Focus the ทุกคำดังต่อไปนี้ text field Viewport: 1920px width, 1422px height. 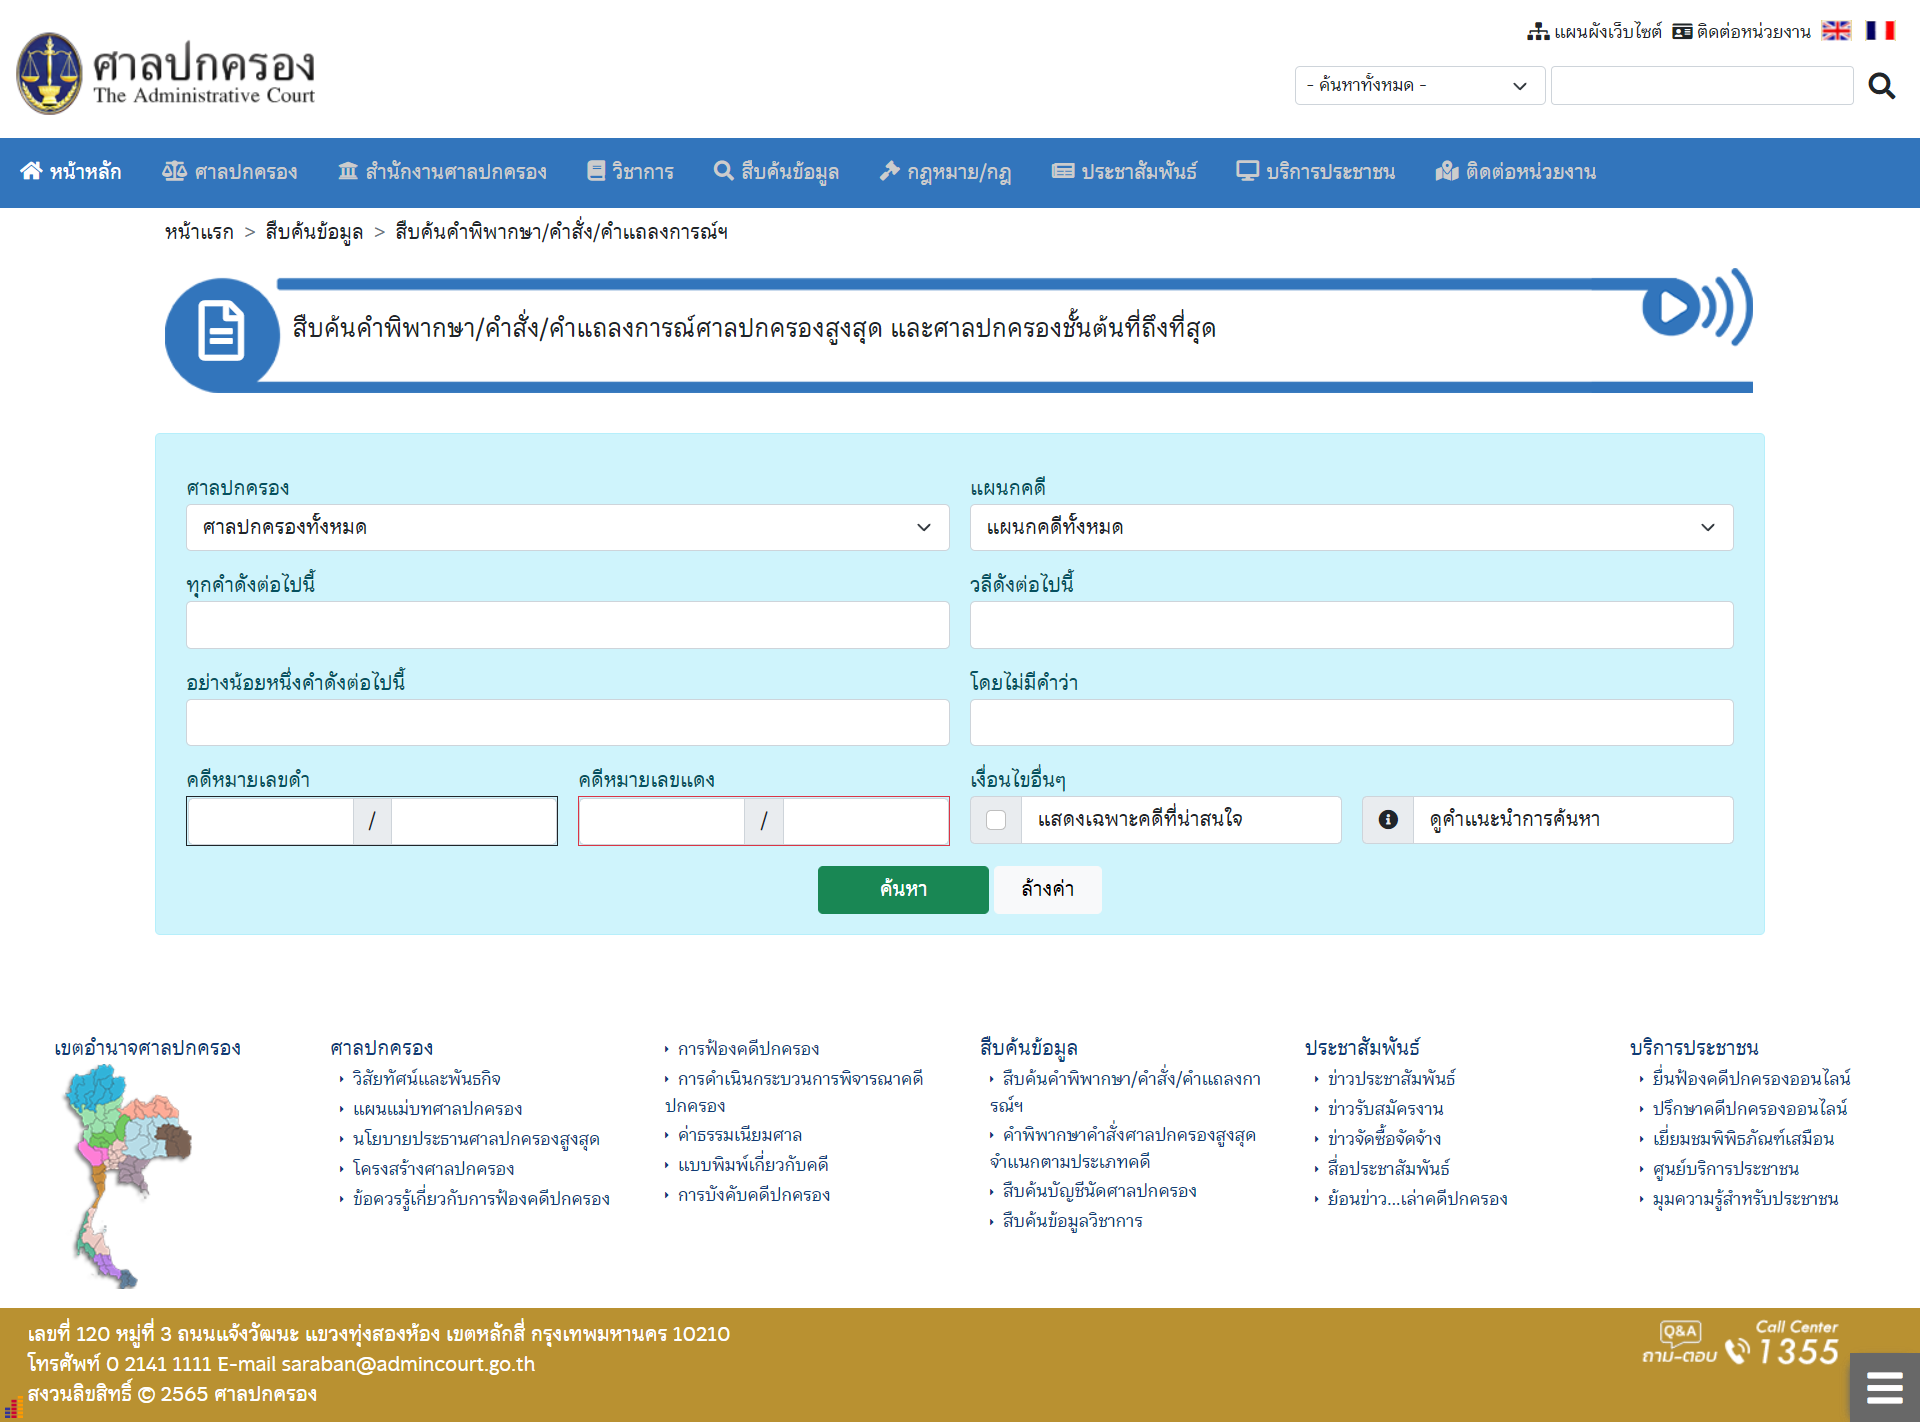567,625
